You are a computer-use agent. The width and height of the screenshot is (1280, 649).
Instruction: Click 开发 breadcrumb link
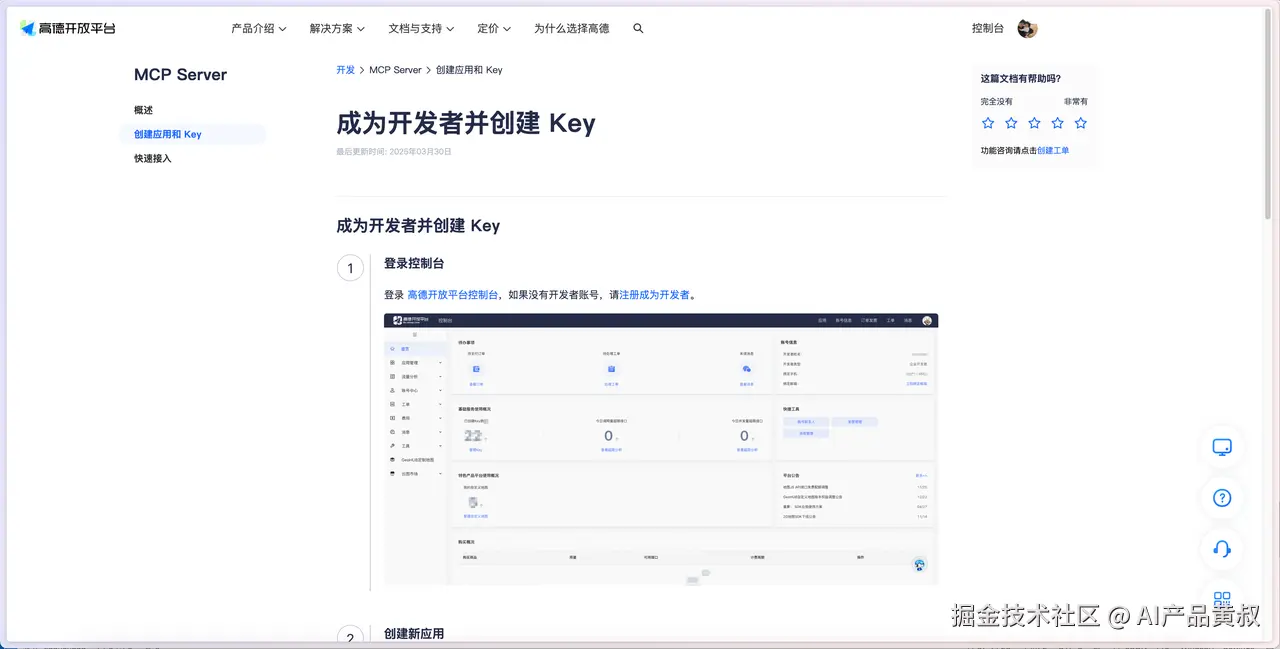tap(345, 70)
